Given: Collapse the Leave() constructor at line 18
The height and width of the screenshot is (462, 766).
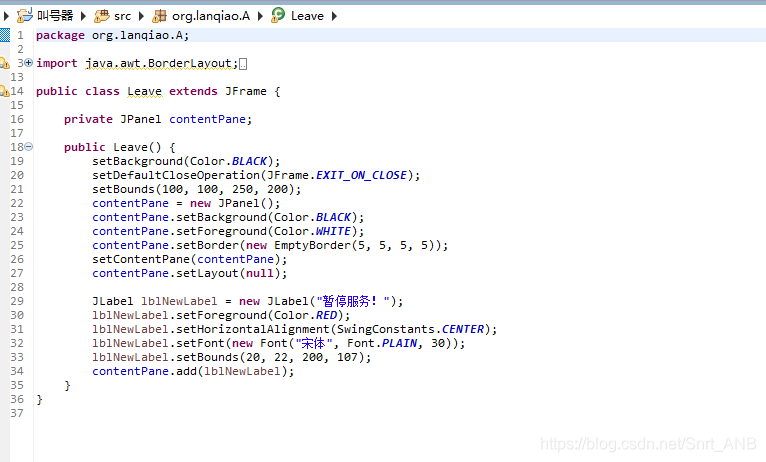Looking at the screenshot, I should [x=29, y=147].
